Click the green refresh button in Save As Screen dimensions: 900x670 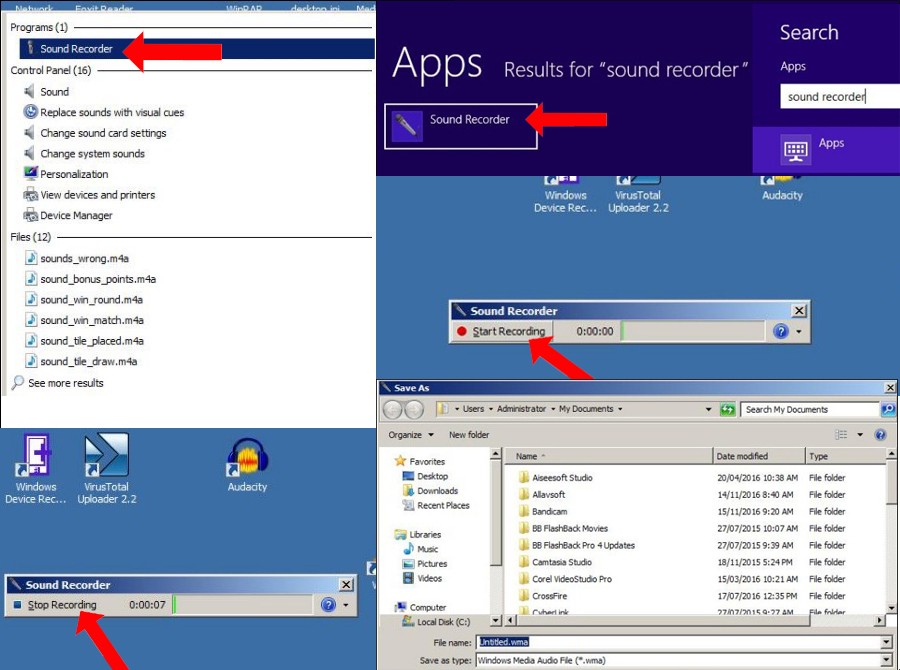point(728,409)
